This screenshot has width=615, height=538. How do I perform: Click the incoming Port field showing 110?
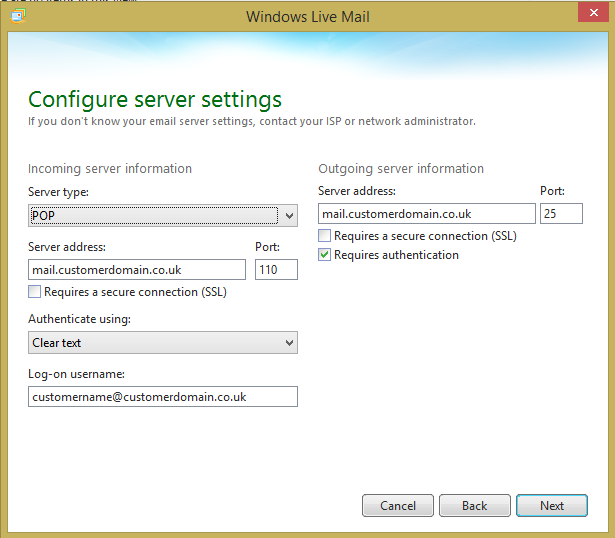[276, 270]
